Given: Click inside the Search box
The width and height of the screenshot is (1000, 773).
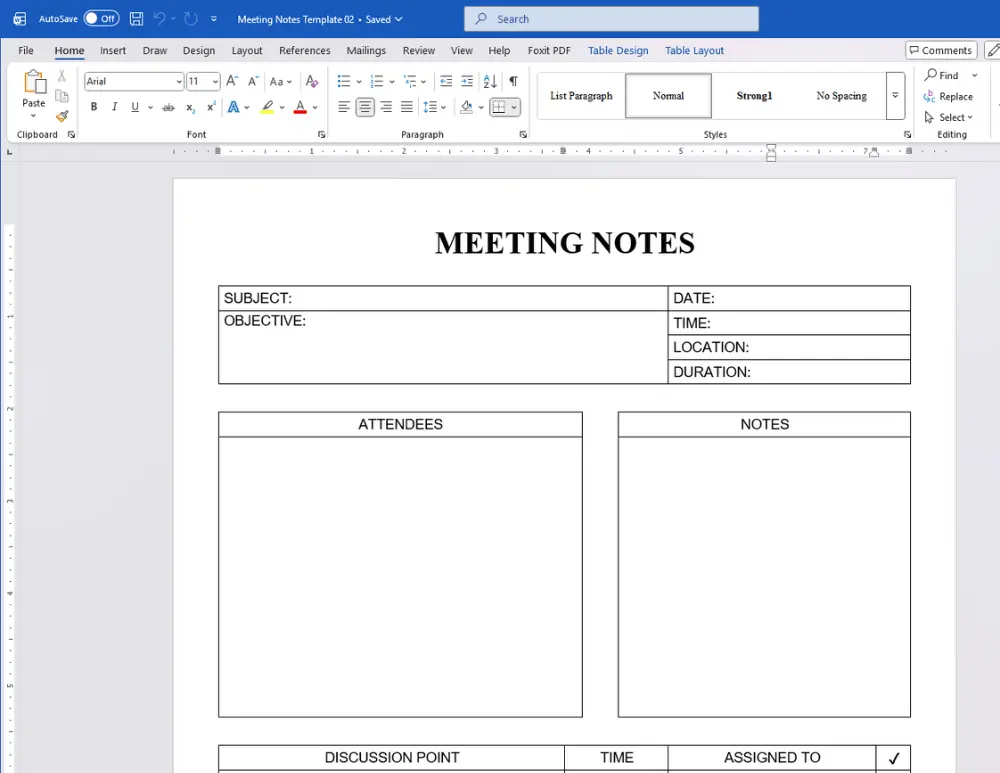Looking at the screenshot, I should tap(610, 18).
